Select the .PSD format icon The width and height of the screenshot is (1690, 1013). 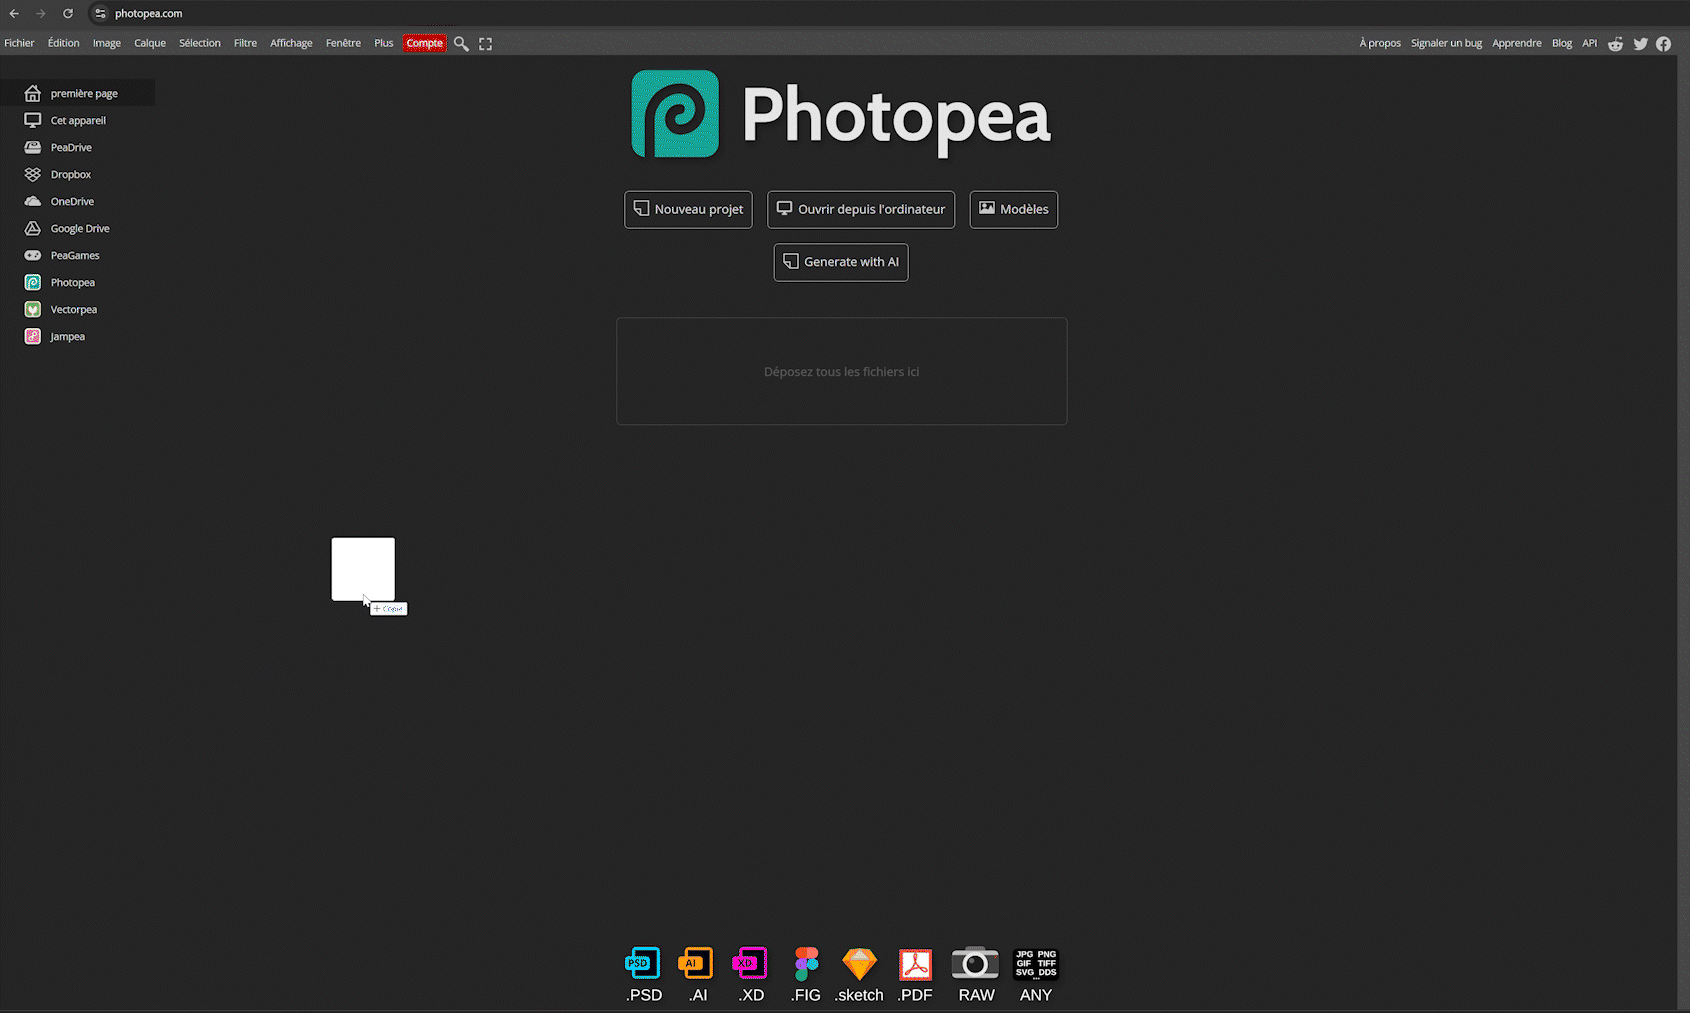pos(643,964)
